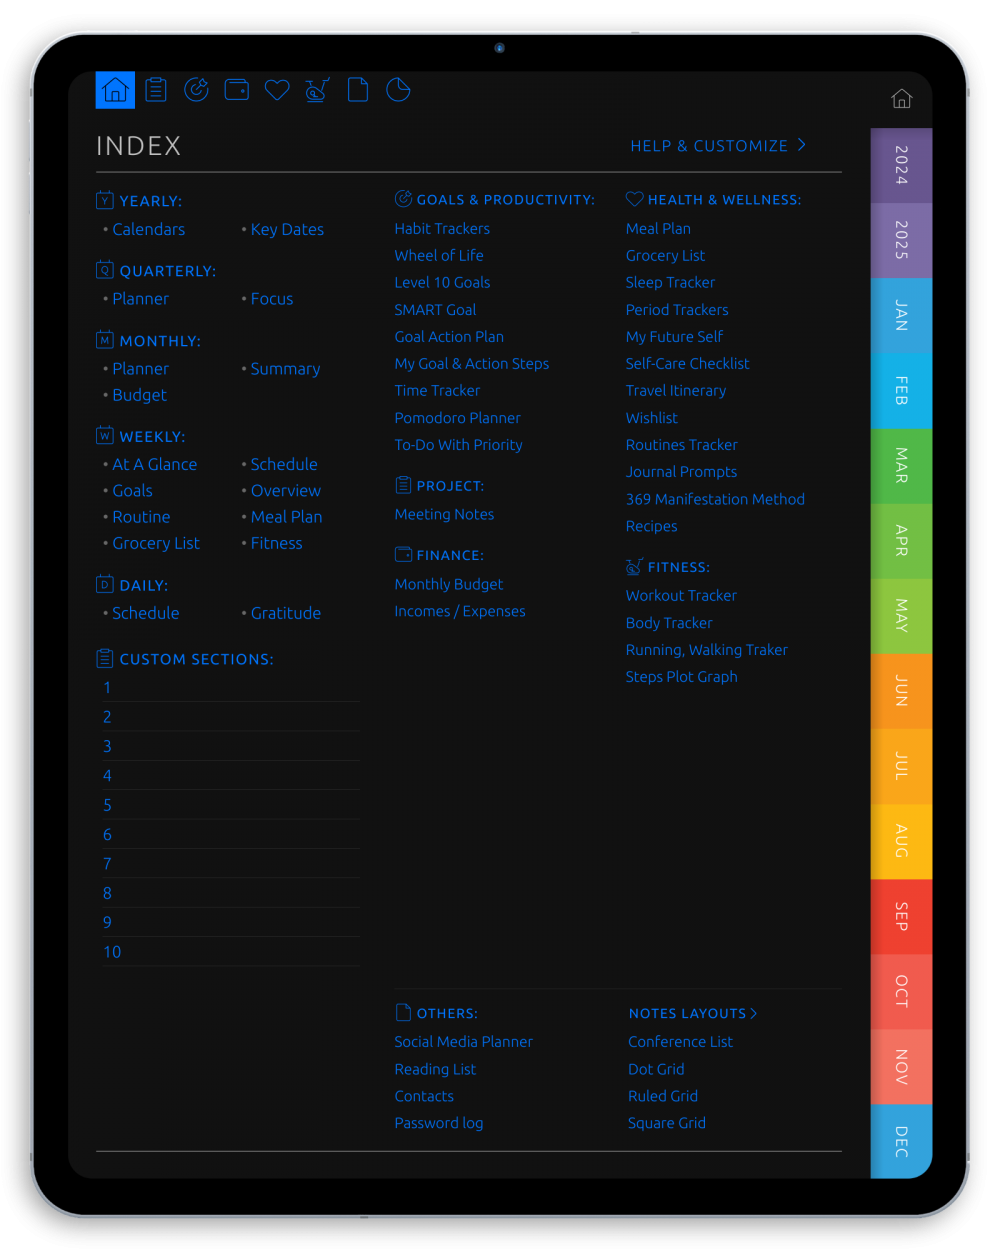Viewport: 1000px width, 1250px height.
Task: Click custom section line 3 input area
Action: tap(230, 746)
